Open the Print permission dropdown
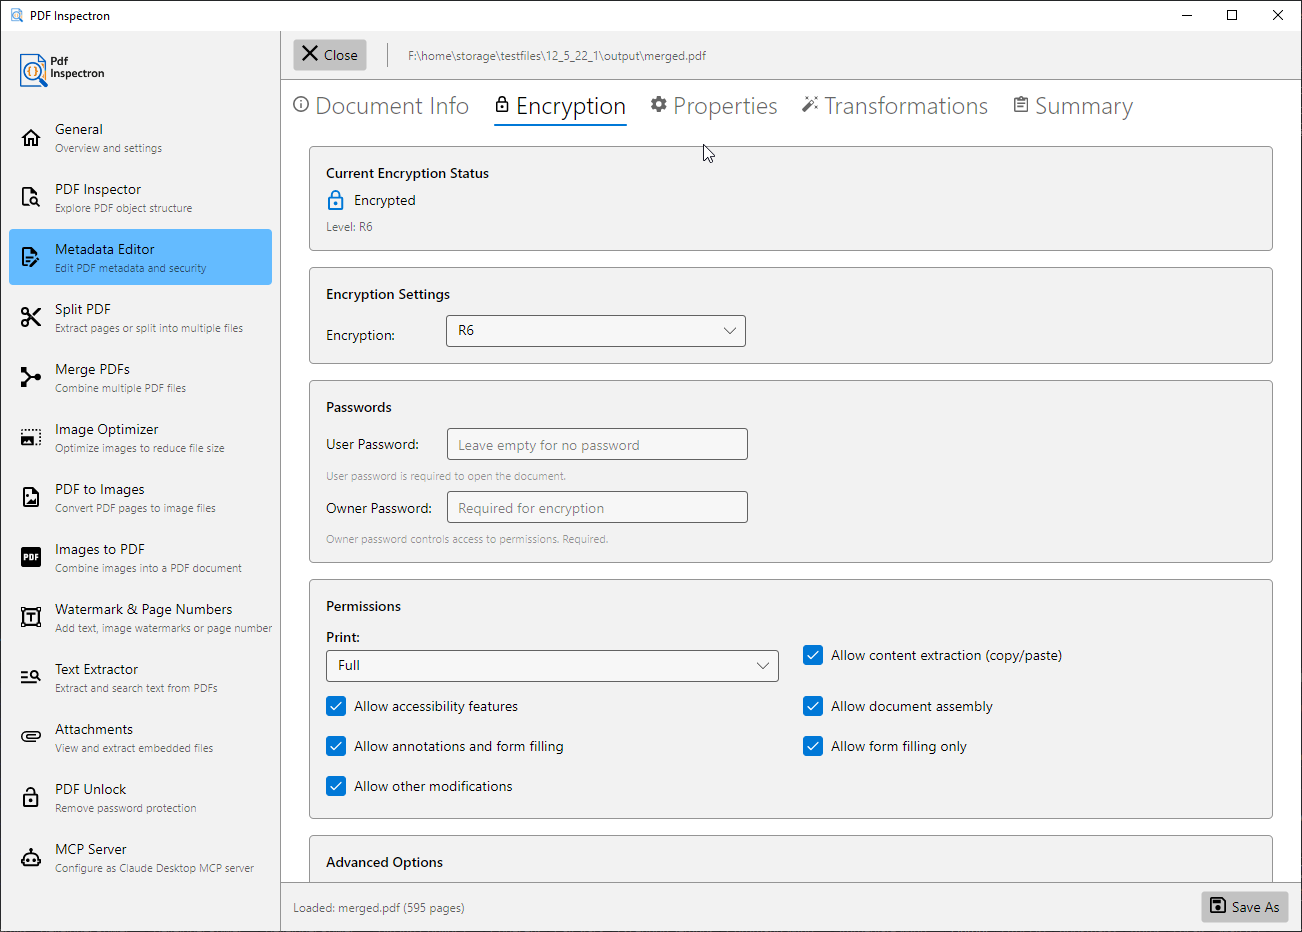 552,666
